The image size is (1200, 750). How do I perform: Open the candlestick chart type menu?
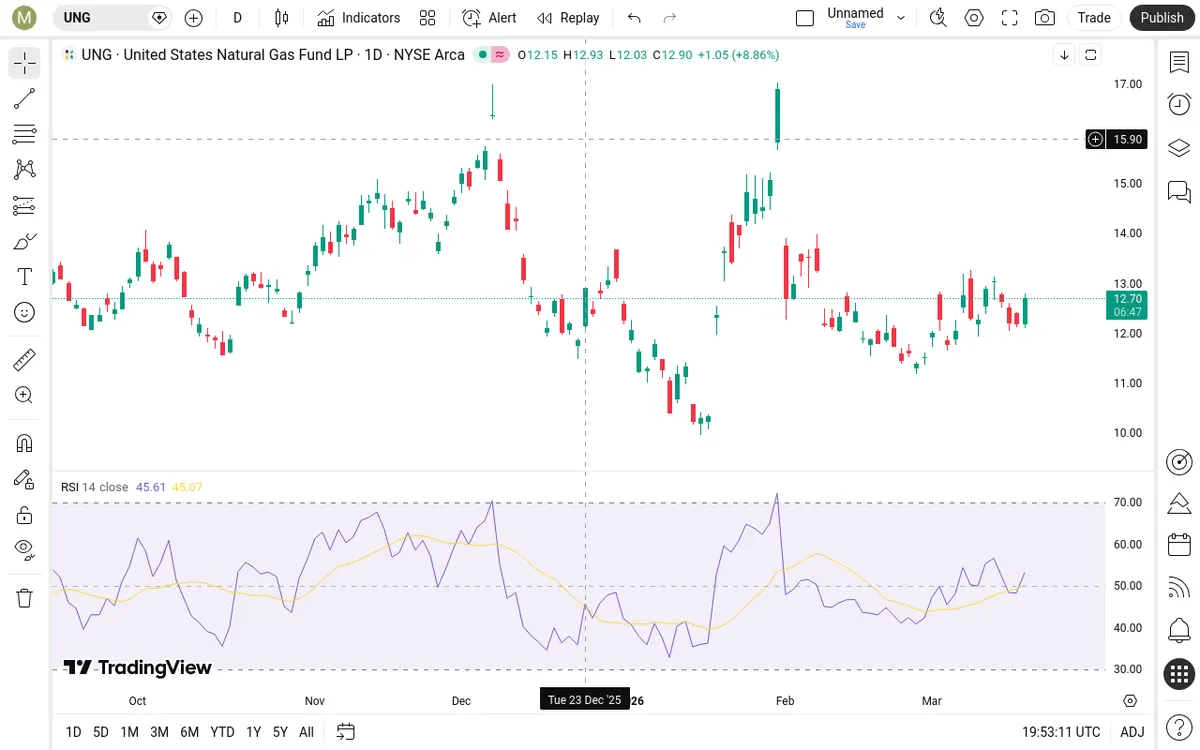(x=281, y=17)
